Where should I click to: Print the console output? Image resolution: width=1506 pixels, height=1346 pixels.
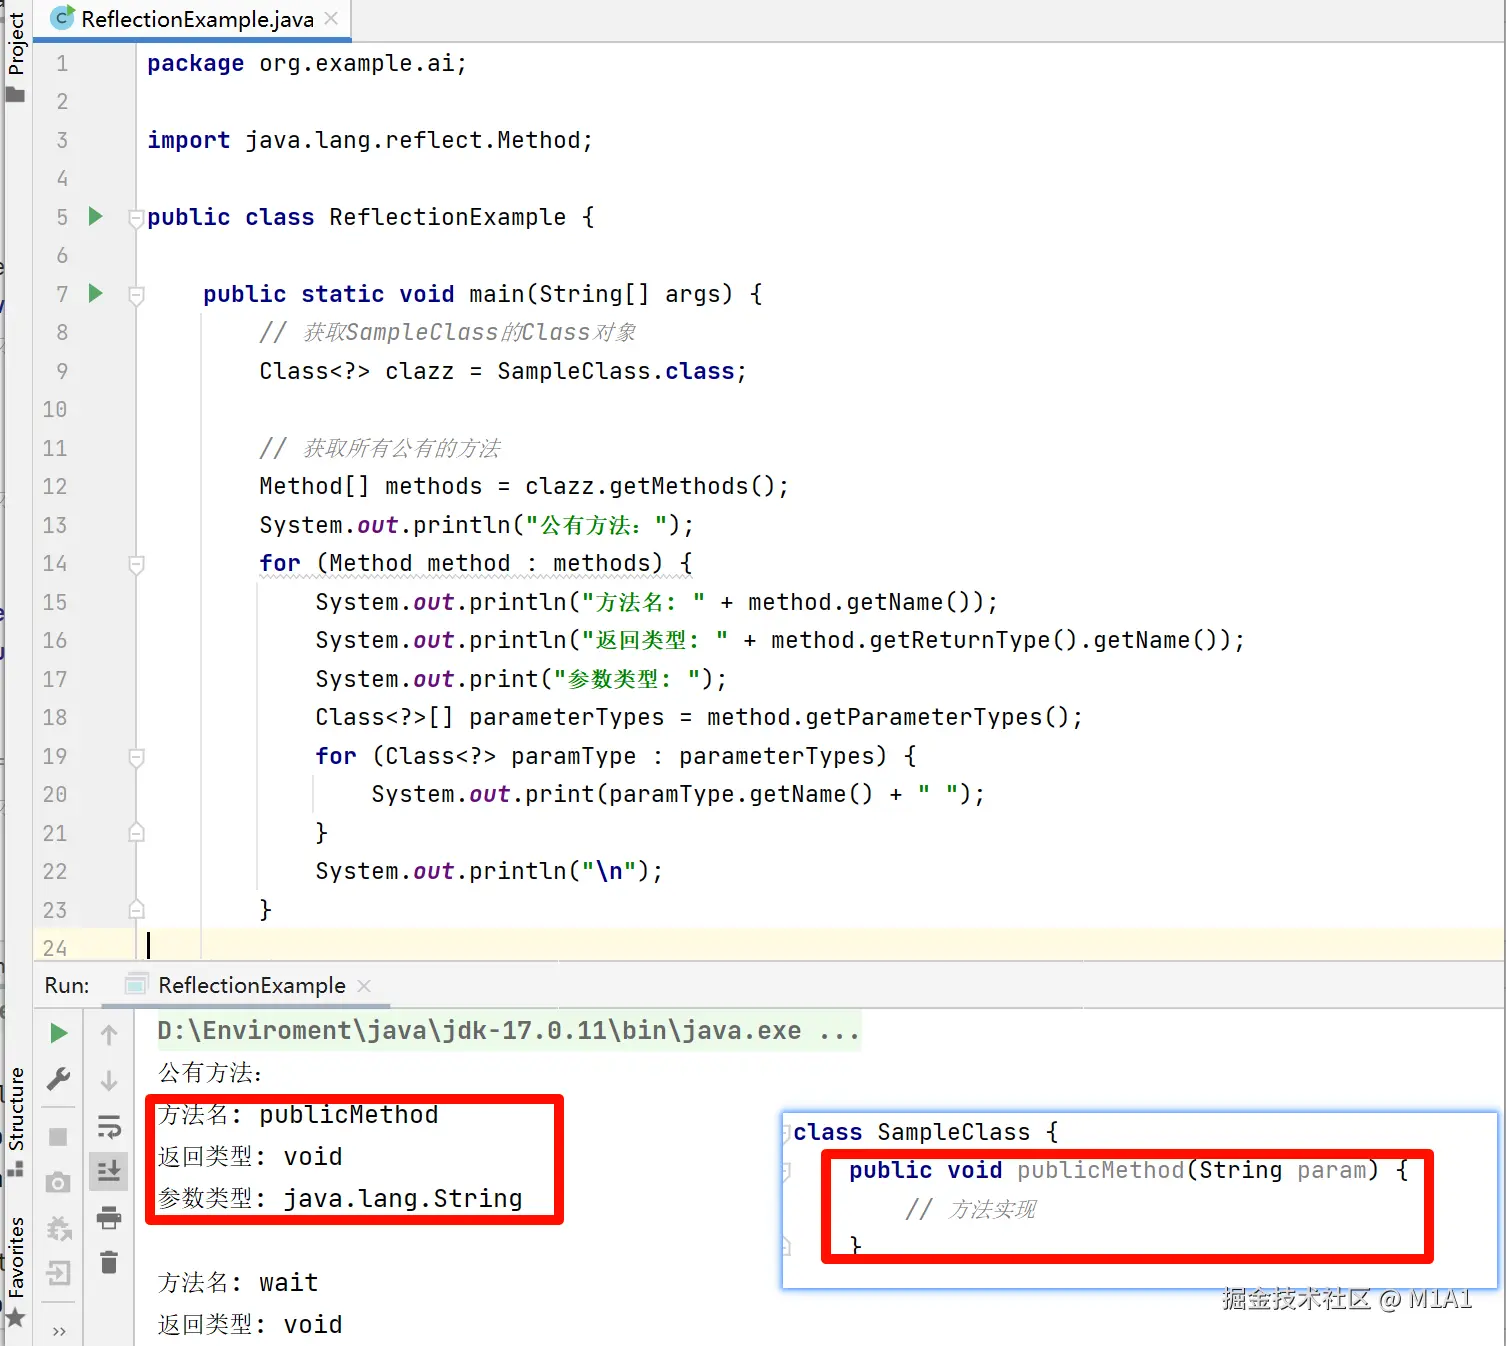tap(109, 1217)
